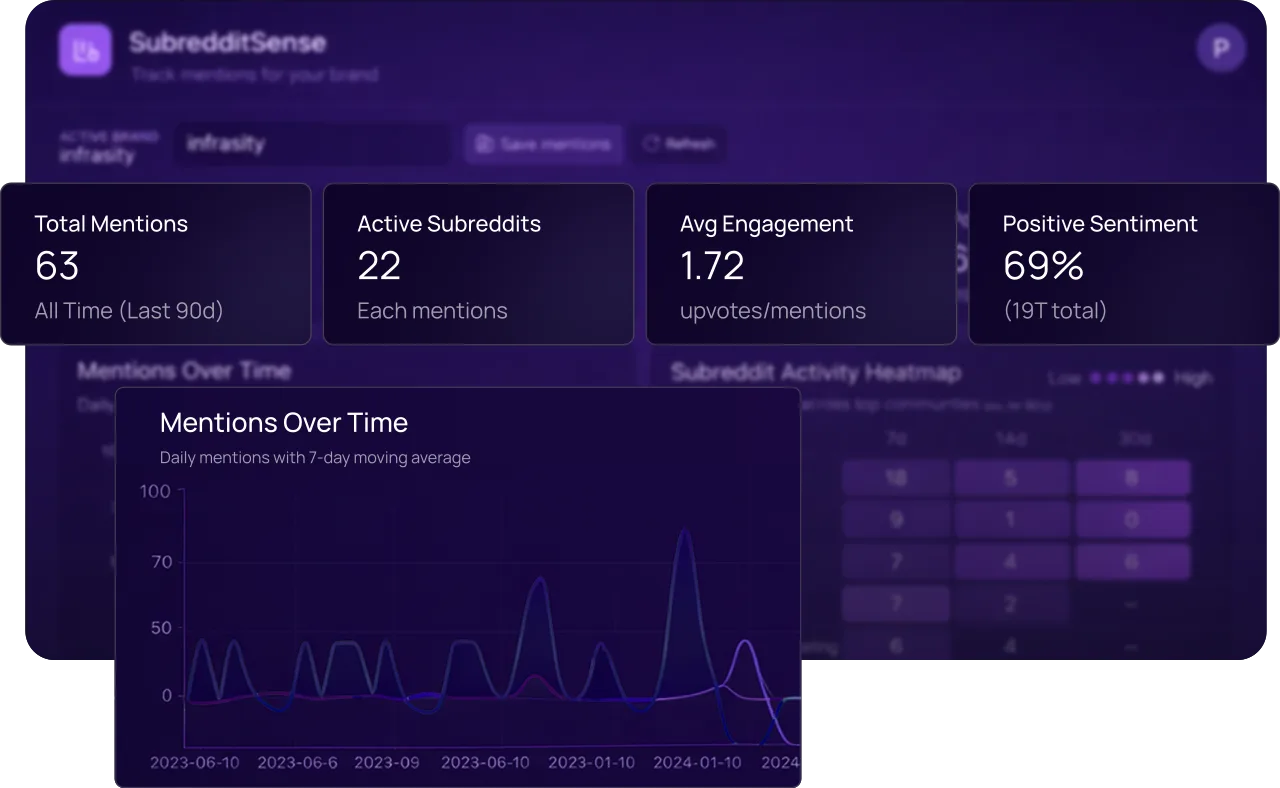Click "Daily mentions with 7-day moving average" subtitle
The height and width of the screenshot is (788, 1280).
click(x=315, y=458)
